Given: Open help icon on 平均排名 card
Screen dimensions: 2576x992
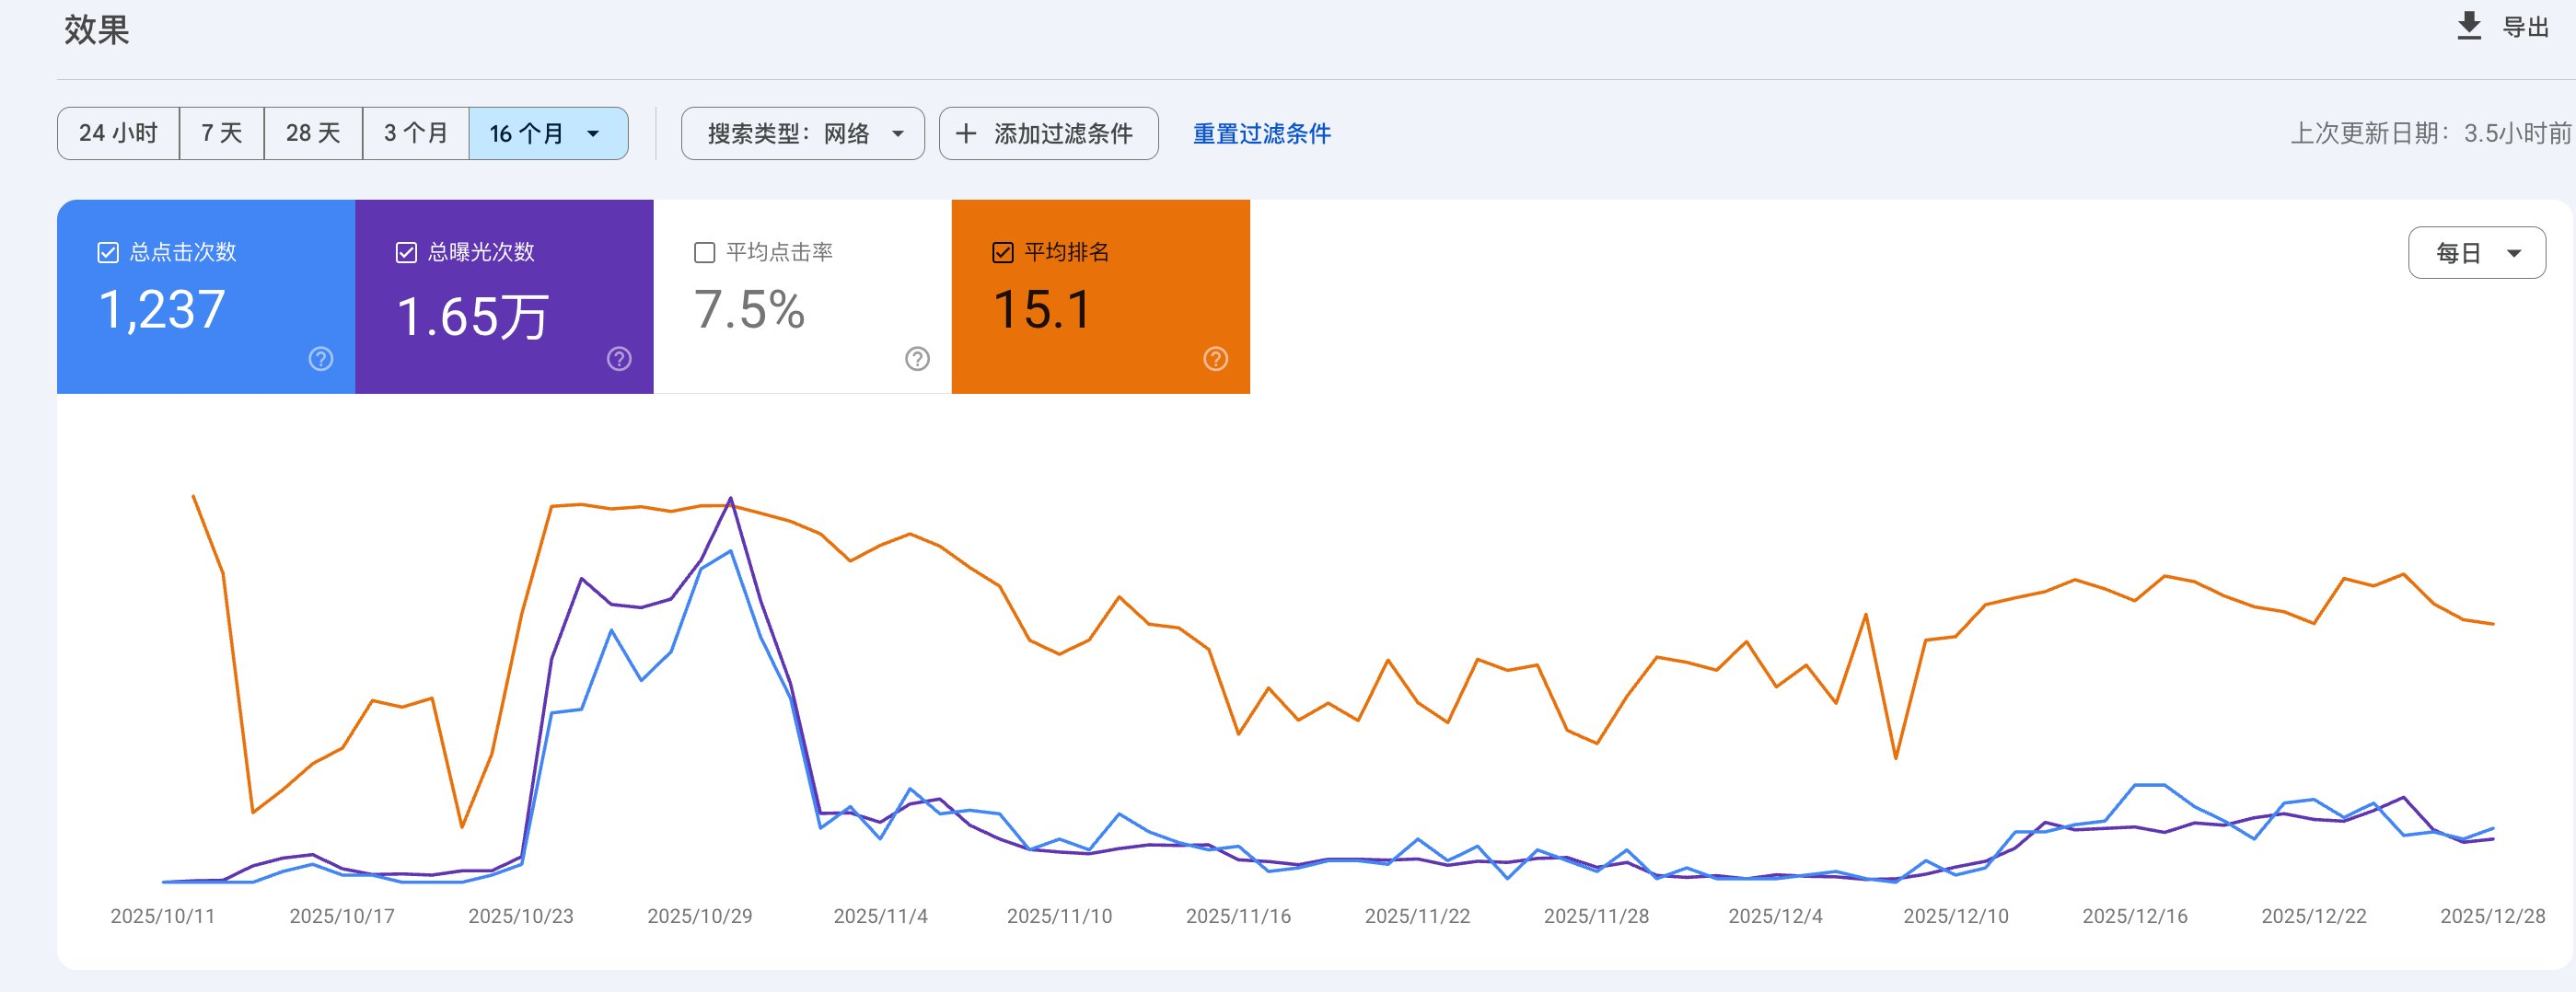Looking at the screenshot, I should 1215,359.
